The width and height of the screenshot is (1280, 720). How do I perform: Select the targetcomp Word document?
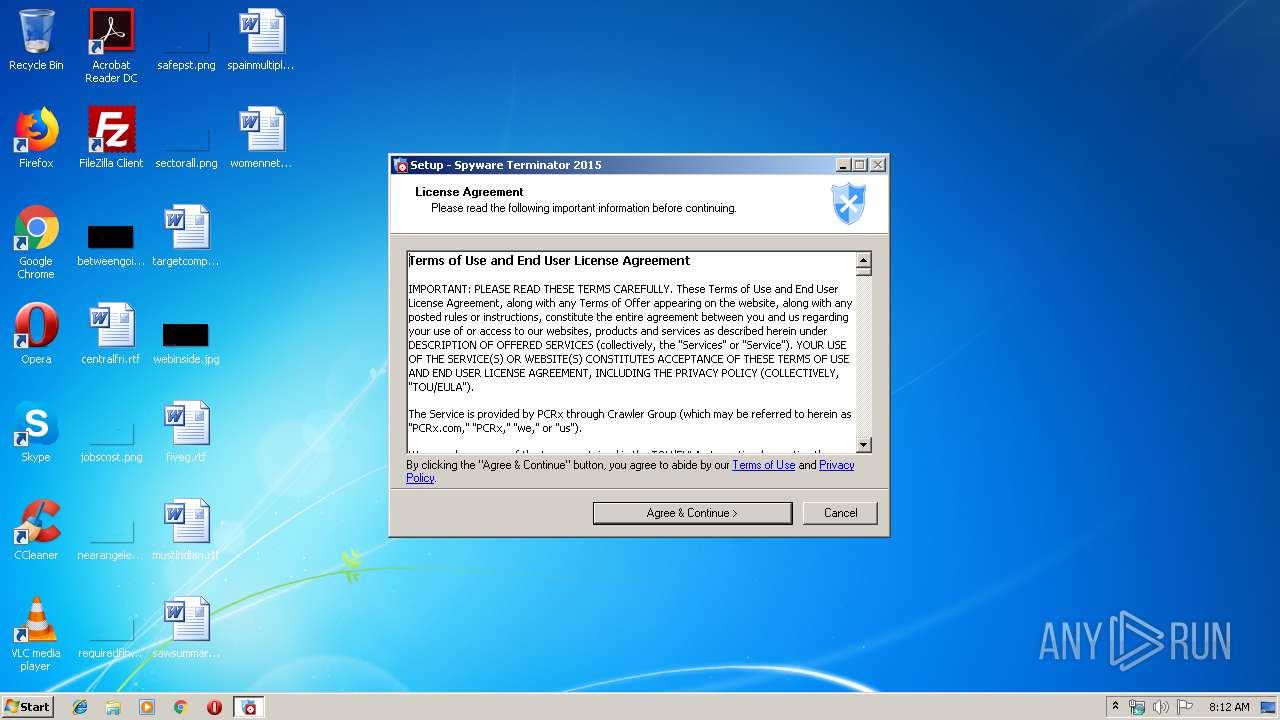pyautogui.click(x=186, y=236)
